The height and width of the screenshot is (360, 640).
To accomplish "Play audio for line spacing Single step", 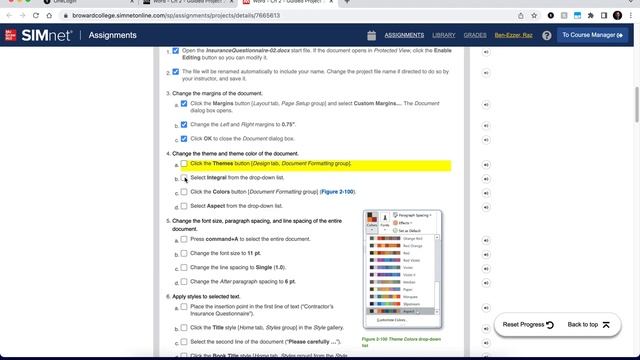I will (x=486, y=269).
